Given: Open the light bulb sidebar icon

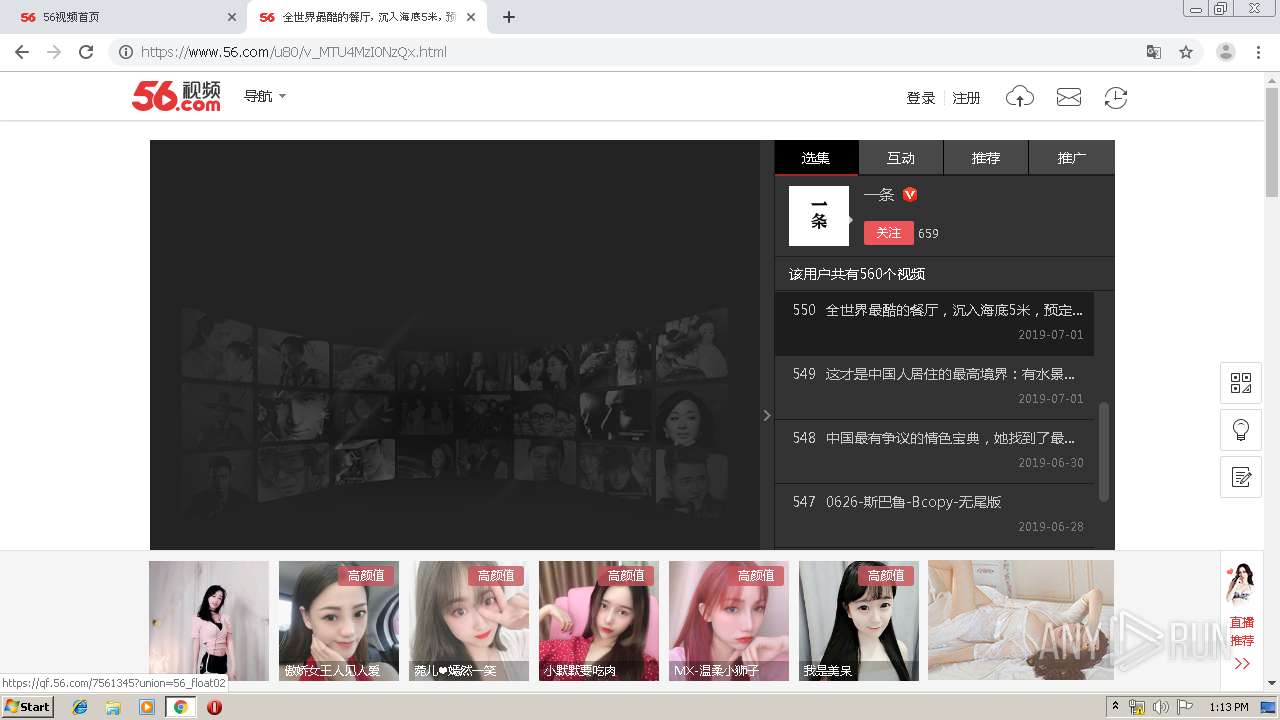Looking at the screenshot, I should [1241, 430].
